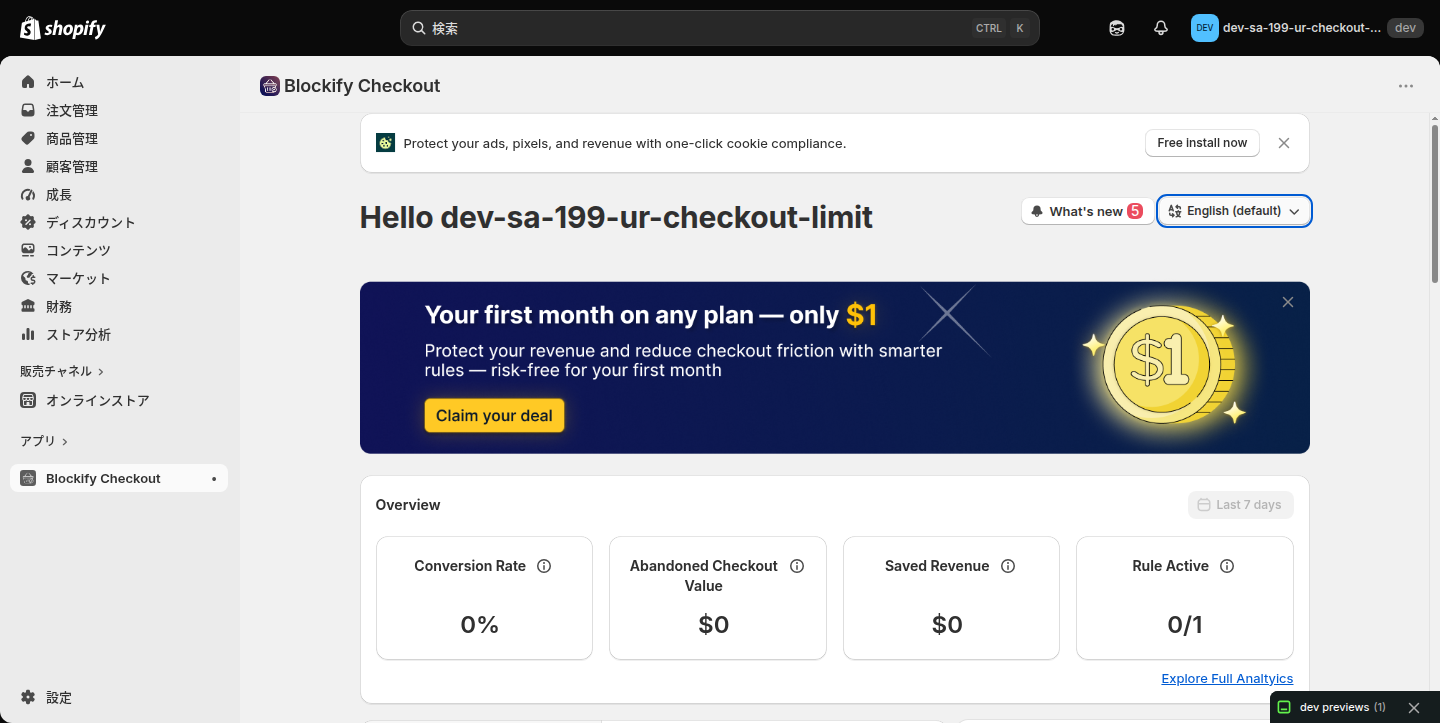Show Rule Active info icon

(x=1227, y=566)
